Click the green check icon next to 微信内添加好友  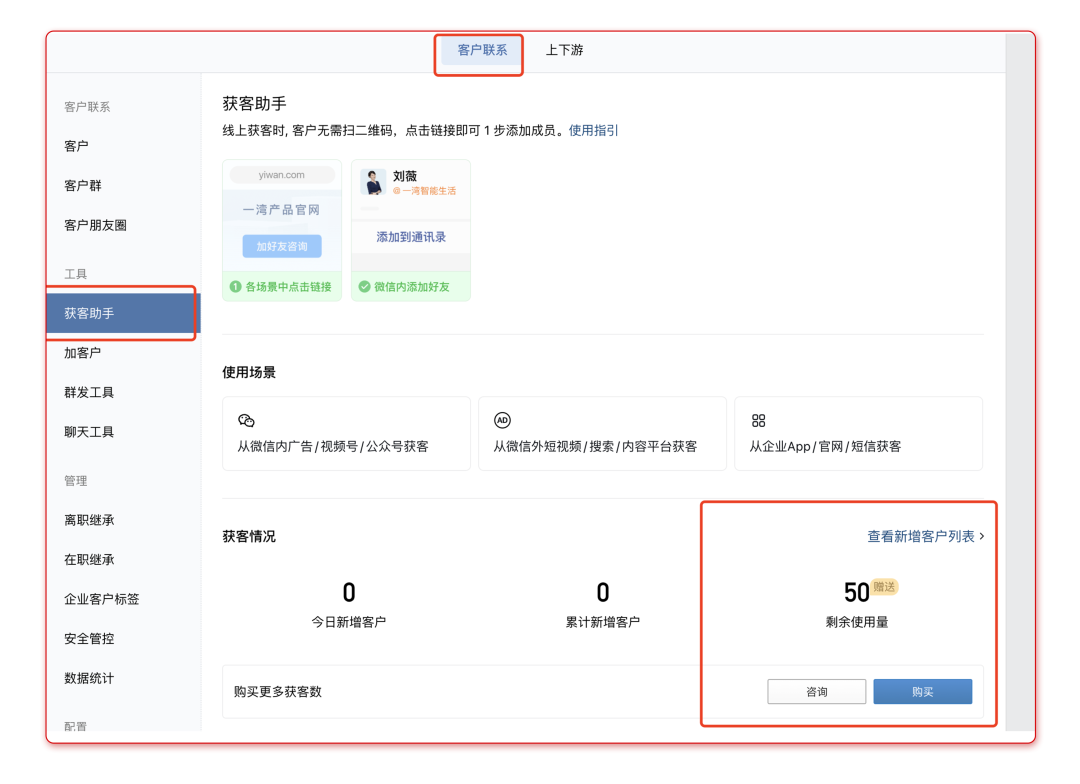coord(364,287)
